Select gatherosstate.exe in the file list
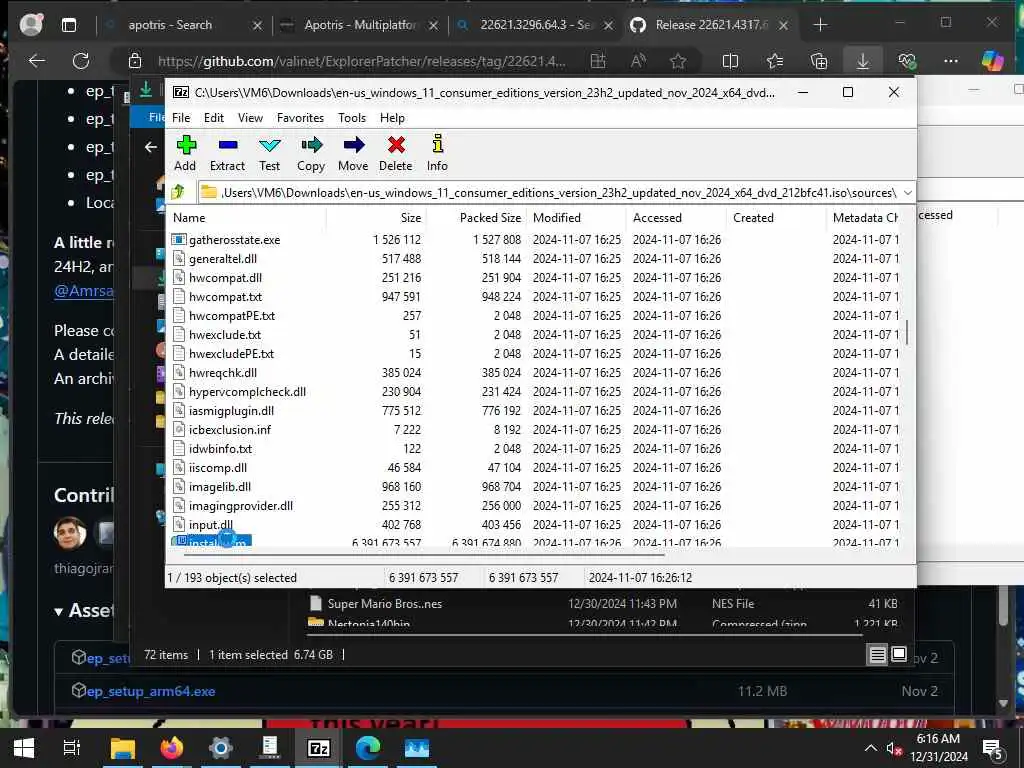Screen dimensions: 1024x768 (x=234, y=240)
